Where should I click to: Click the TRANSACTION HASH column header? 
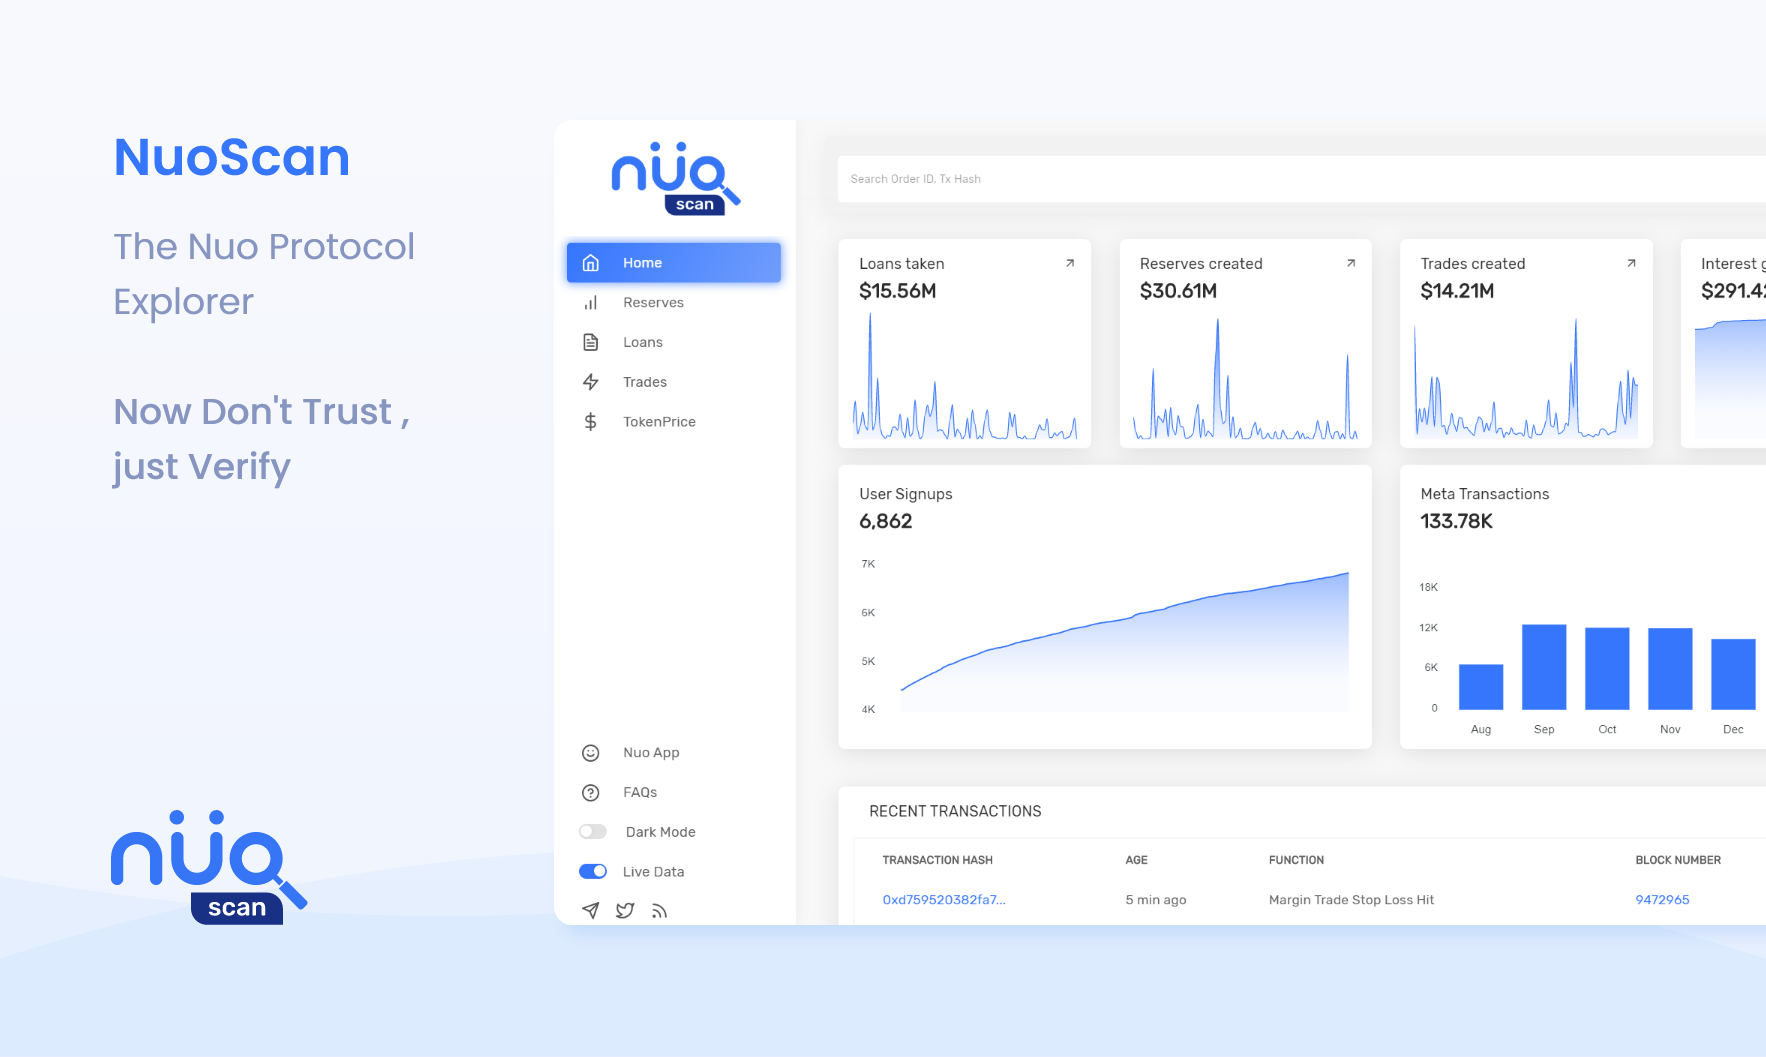[x=937, y=860]
